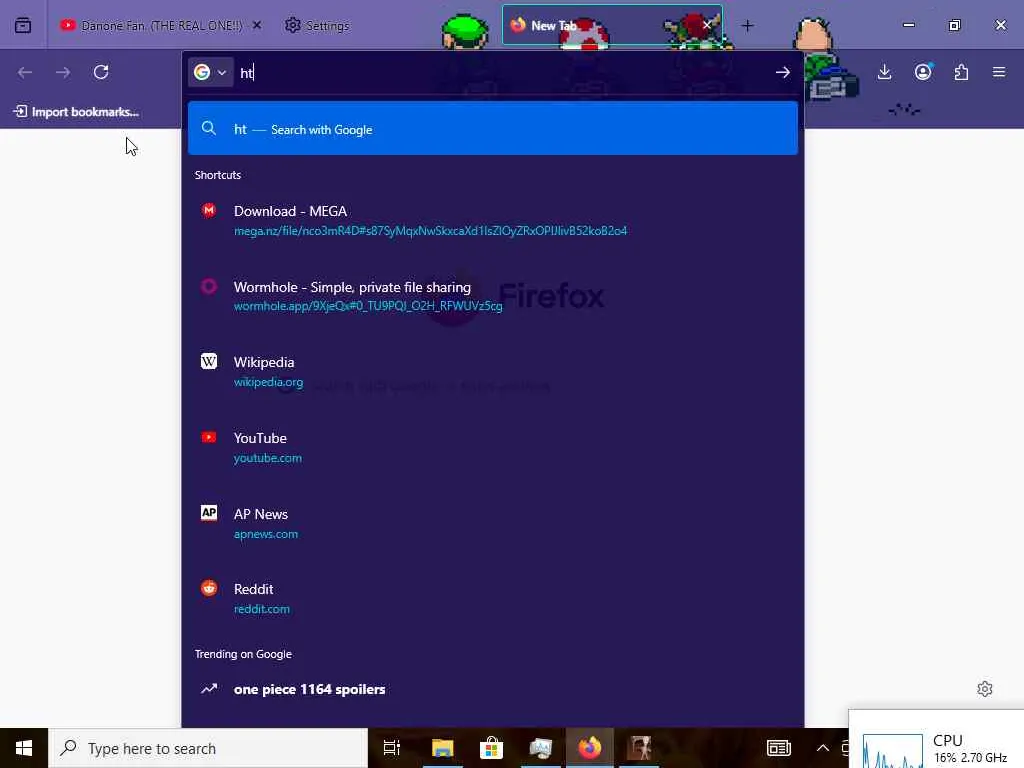The image size is (1024, 768).
Task: Click the Reddit favicon icon
Action: click(x=208, y=588)
